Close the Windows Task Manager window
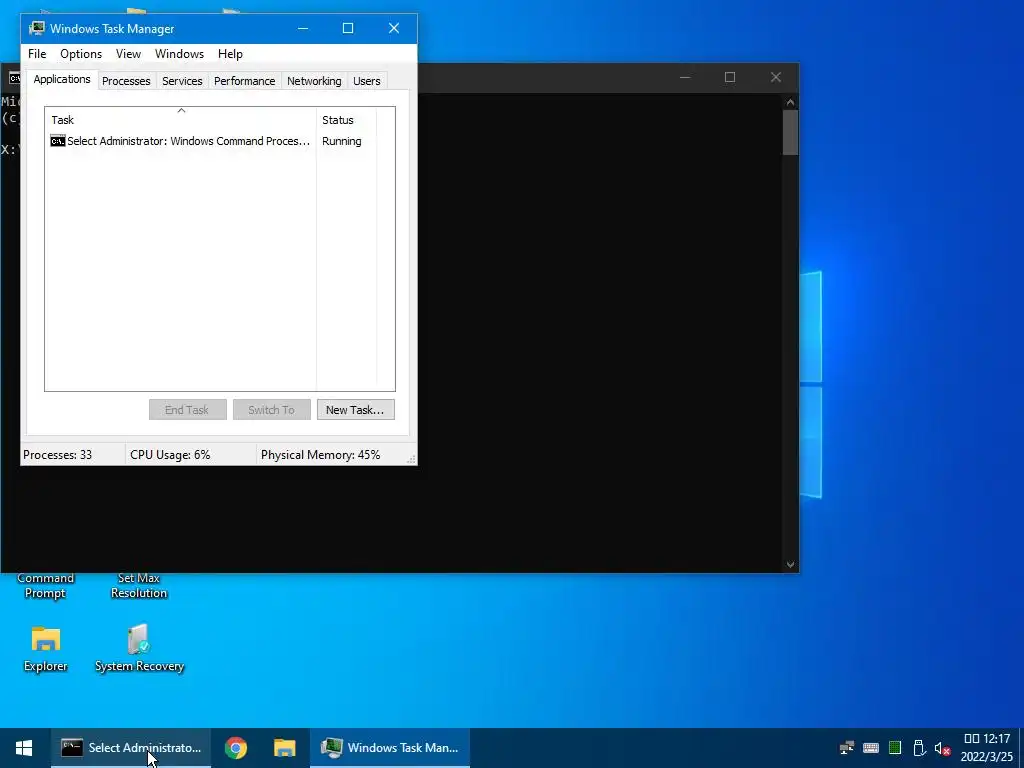 point(394,28)
